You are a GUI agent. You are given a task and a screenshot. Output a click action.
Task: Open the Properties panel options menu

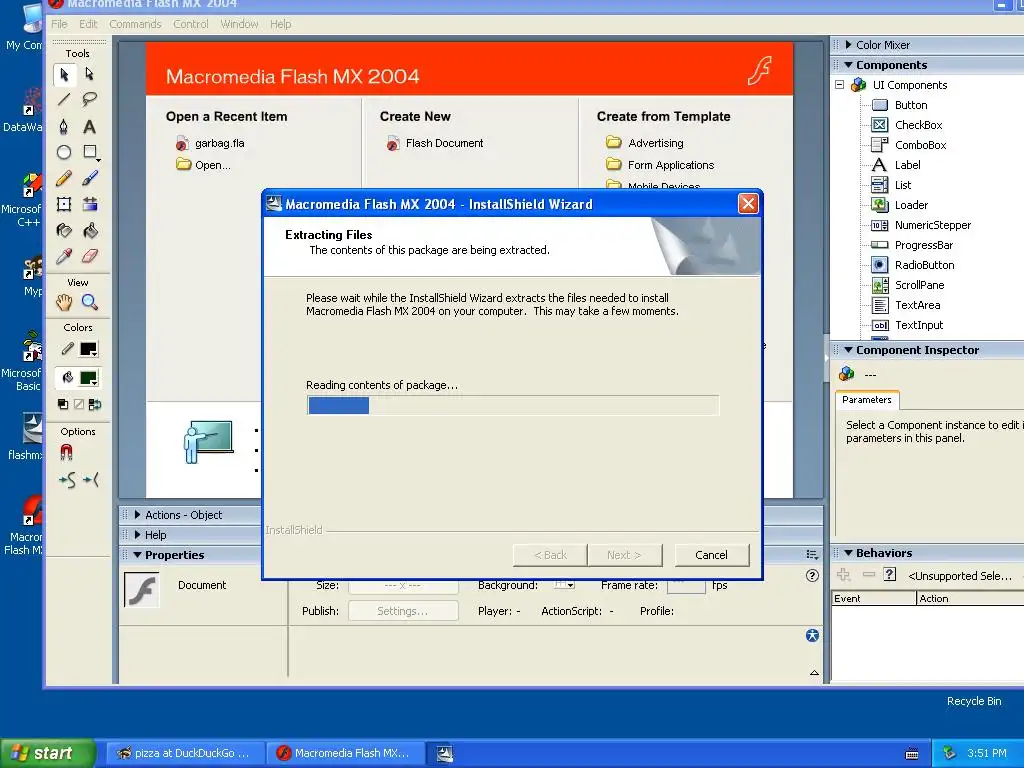(x=812, y=555)
